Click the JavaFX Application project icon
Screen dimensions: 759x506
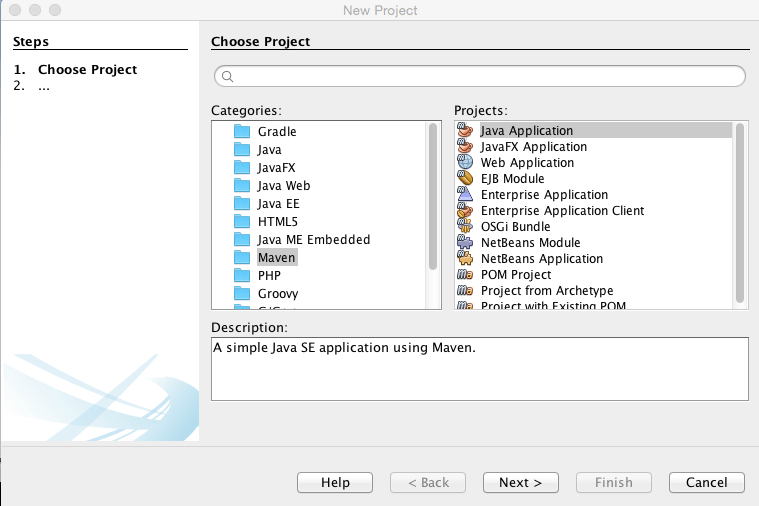465,147
